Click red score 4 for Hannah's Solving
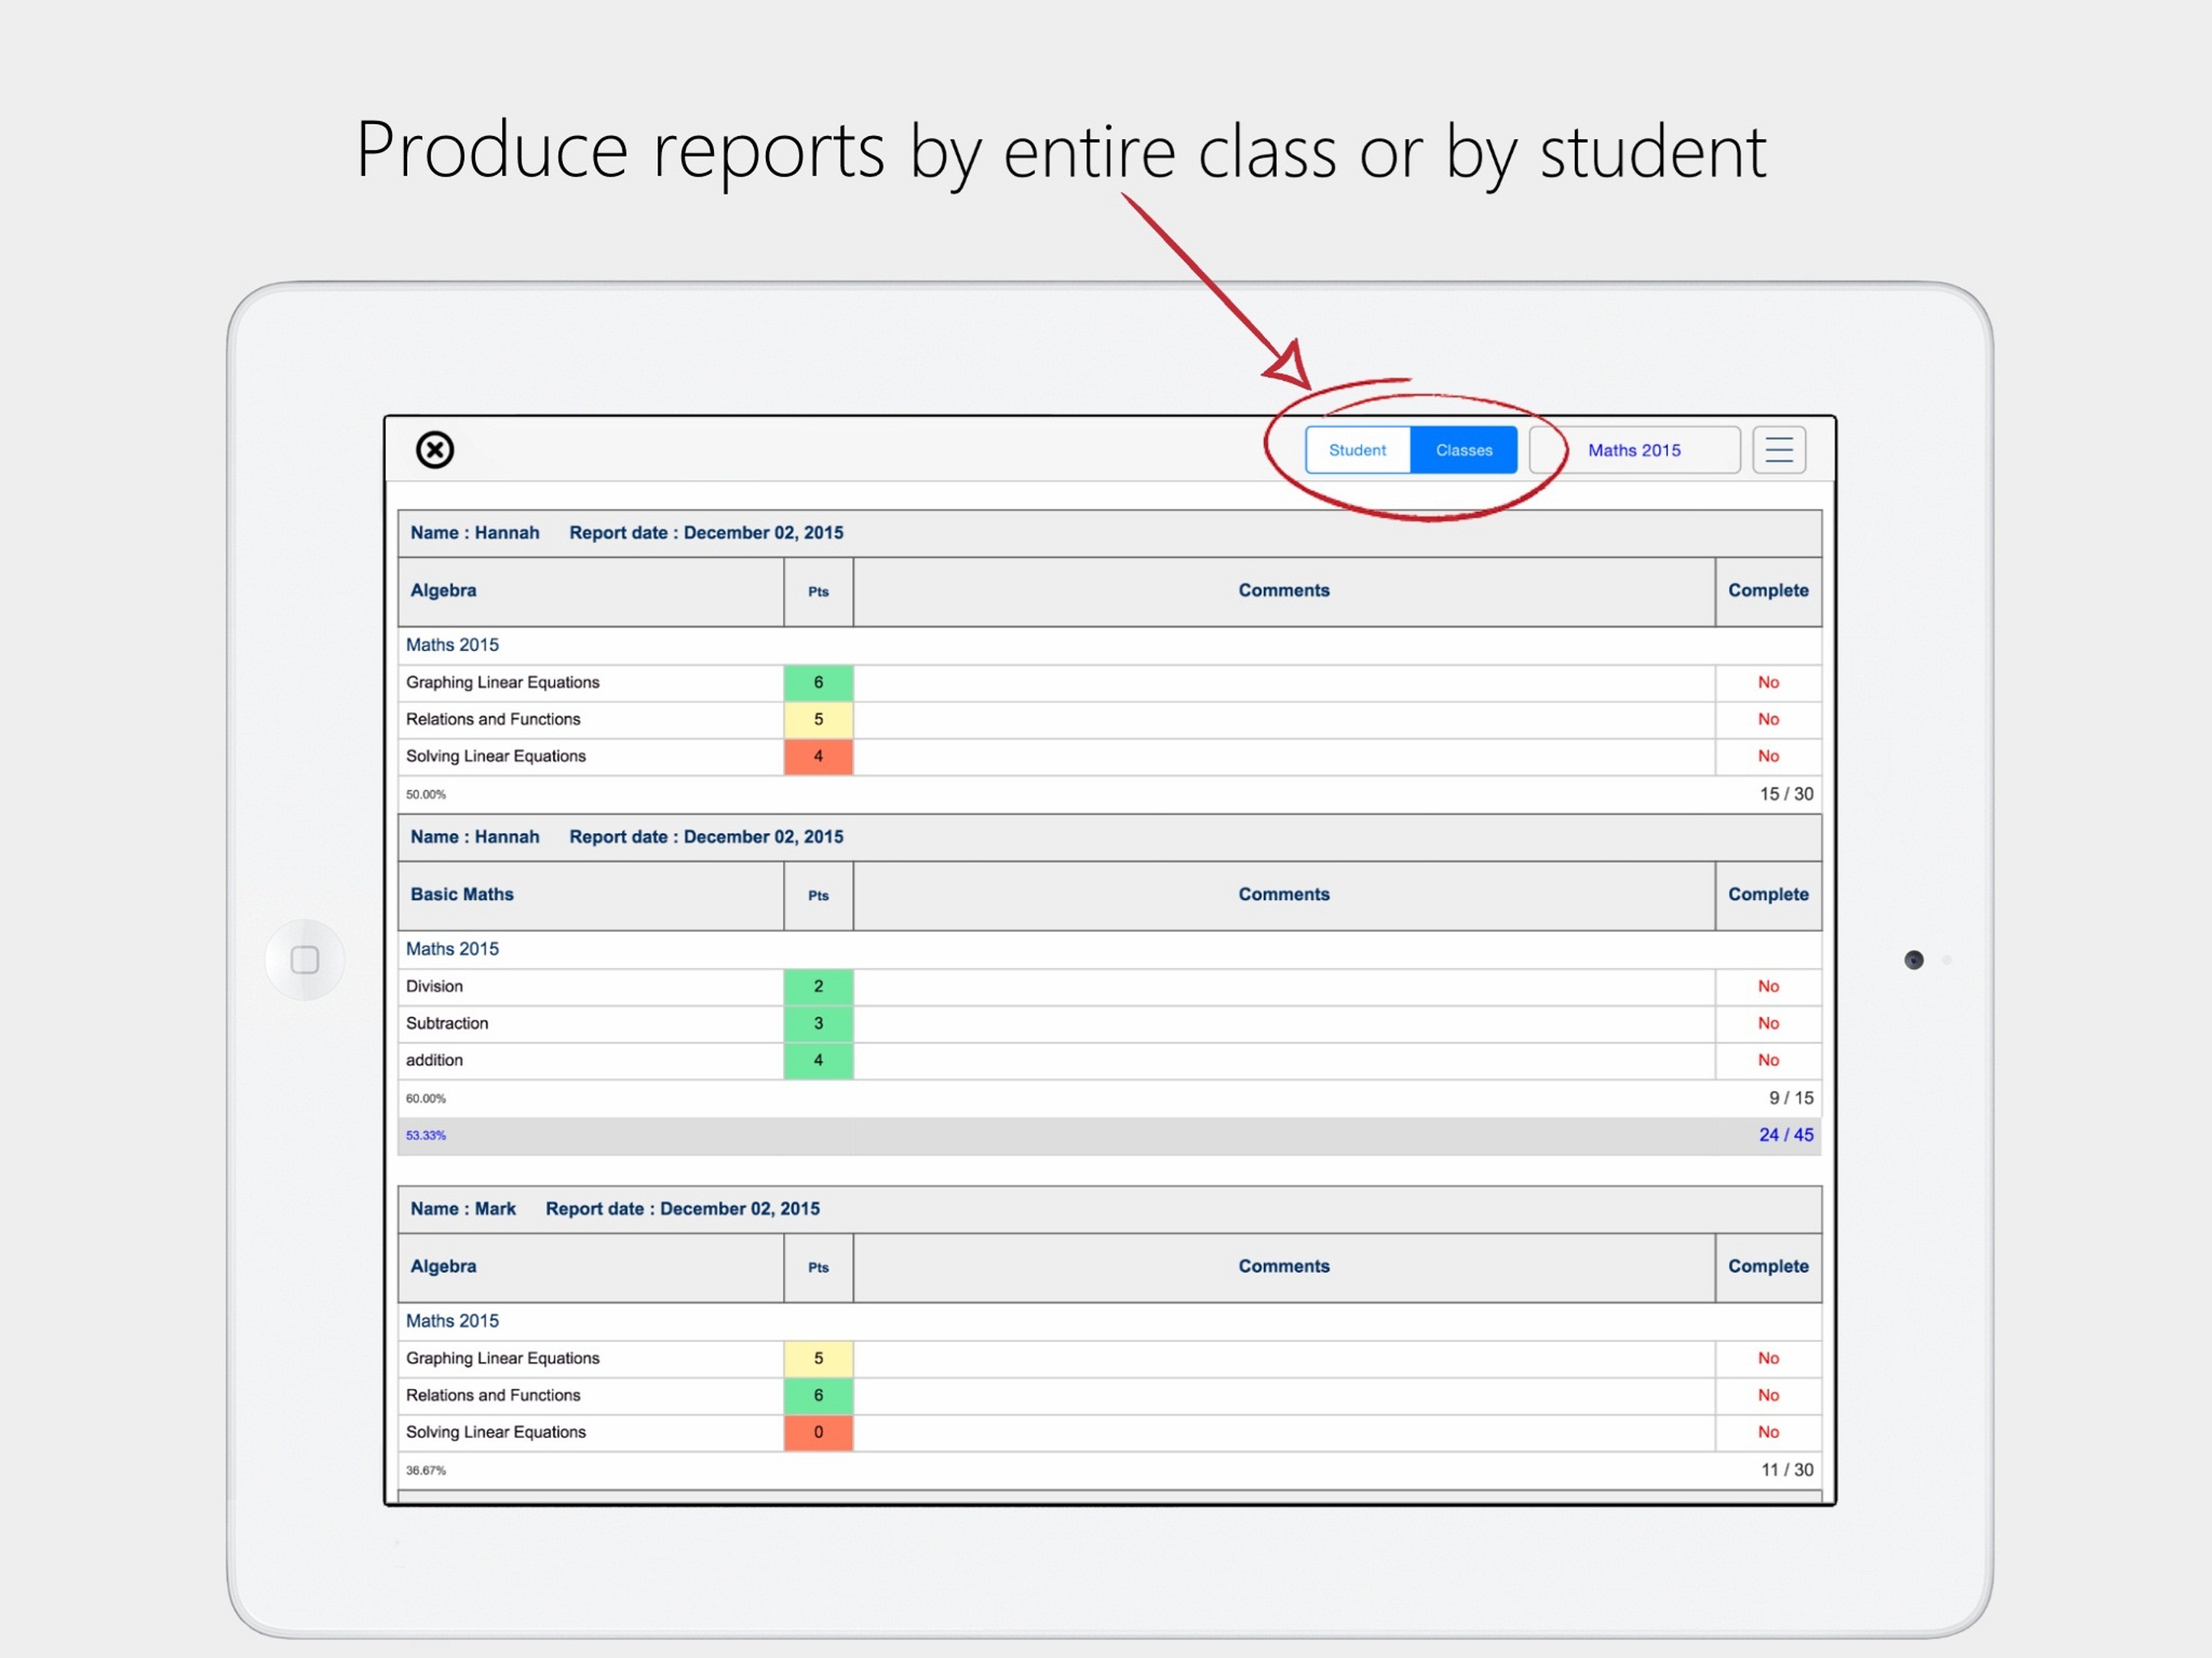 tap(818, 756)
